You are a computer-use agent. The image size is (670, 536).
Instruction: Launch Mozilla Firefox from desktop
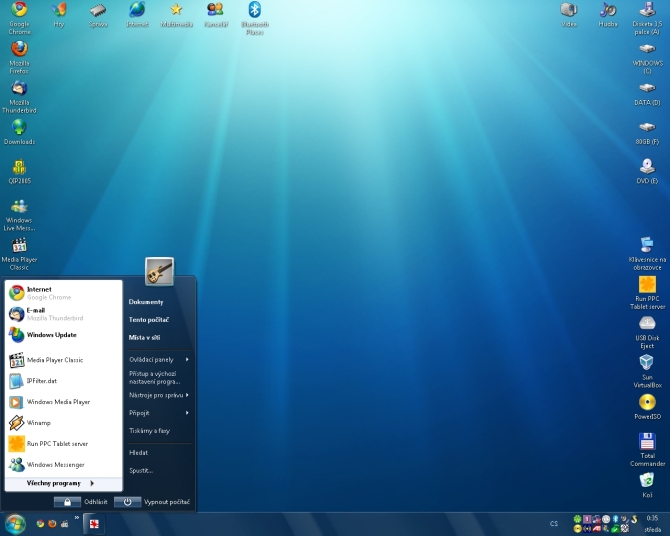(19, 50)
